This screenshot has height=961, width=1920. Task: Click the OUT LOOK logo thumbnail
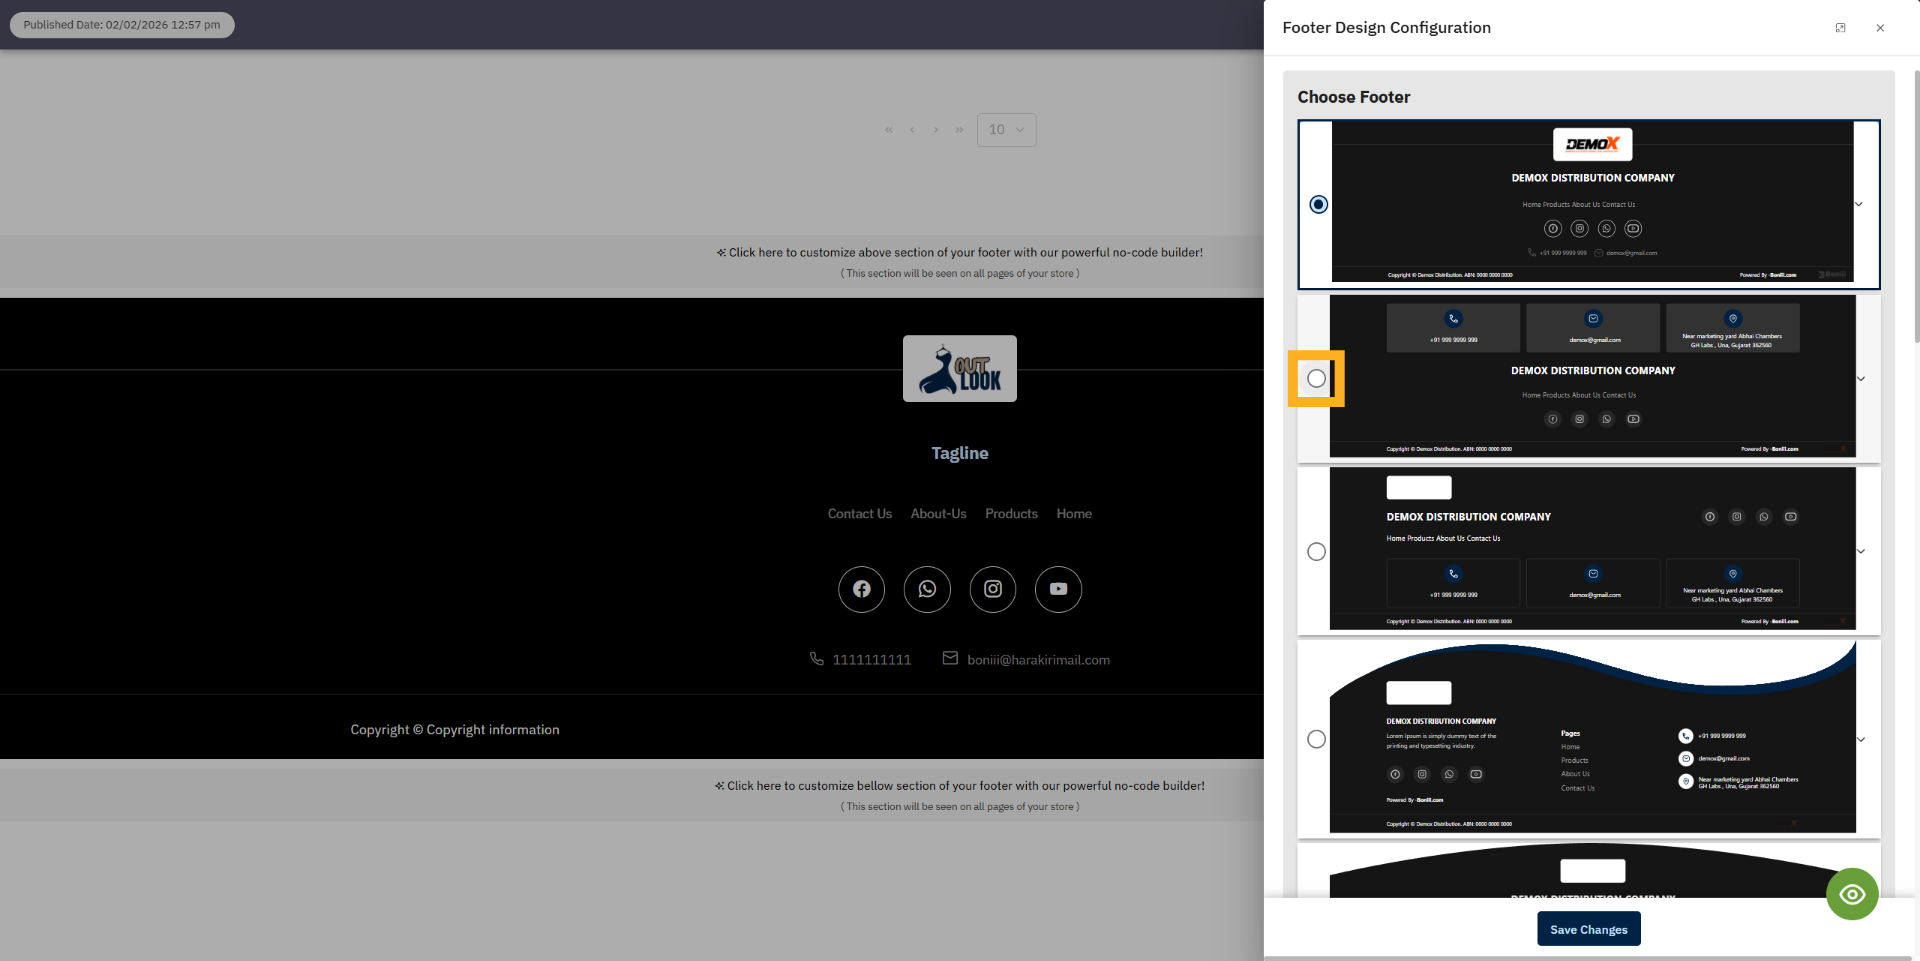pos(959,368)
